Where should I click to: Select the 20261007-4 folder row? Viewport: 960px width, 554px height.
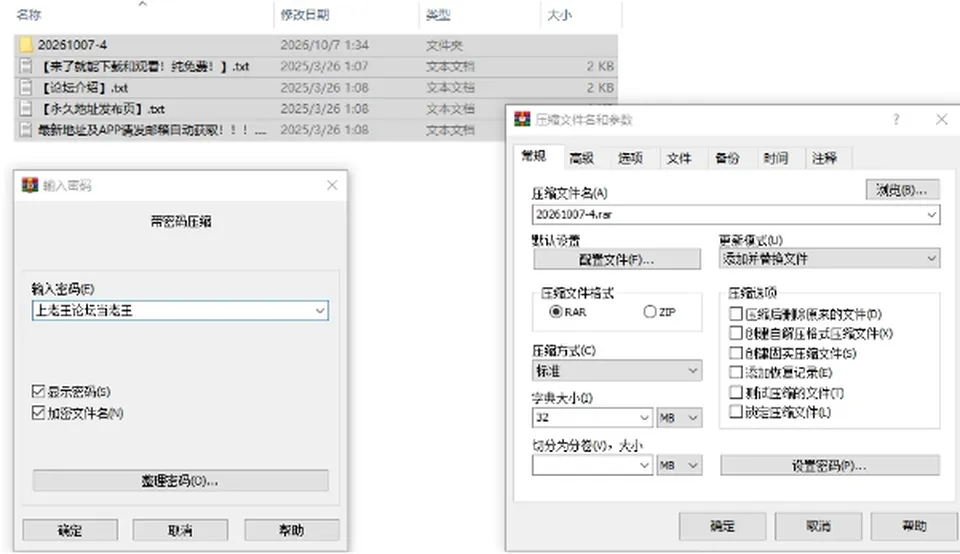click(x=316, y=45)
